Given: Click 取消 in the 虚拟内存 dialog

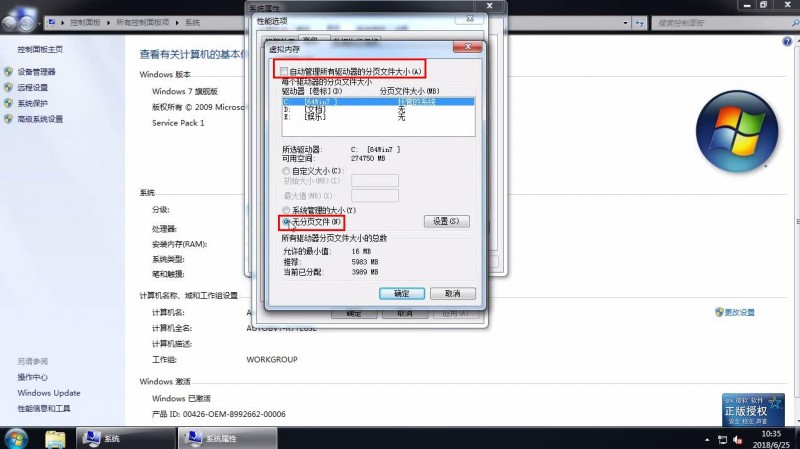Looking at the screenshot, I should (453, 293).
